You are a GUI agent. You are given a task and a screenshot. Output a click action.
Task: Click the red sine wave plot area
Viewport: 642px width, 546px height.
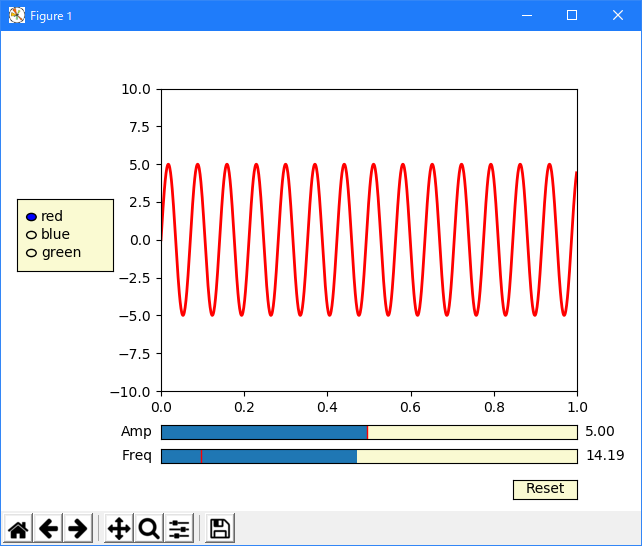coord(369,240)
